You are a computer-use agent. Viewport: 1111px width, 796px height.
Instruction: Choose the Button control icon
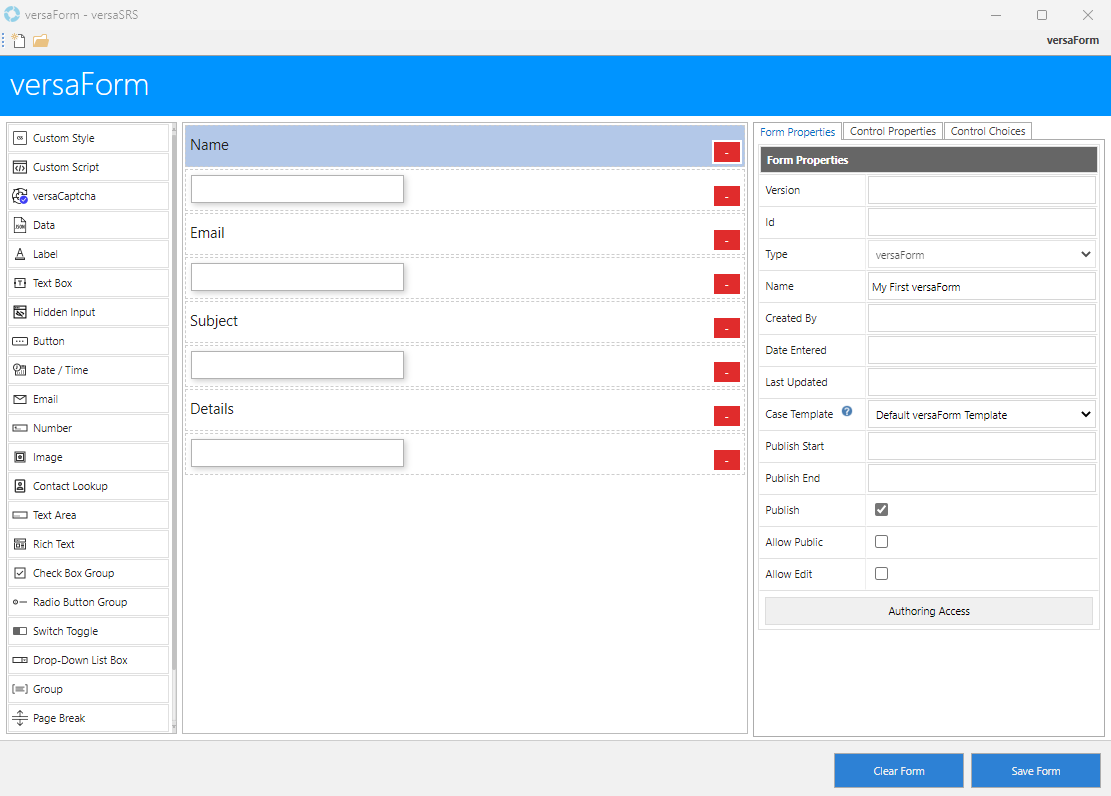(20, 341)
